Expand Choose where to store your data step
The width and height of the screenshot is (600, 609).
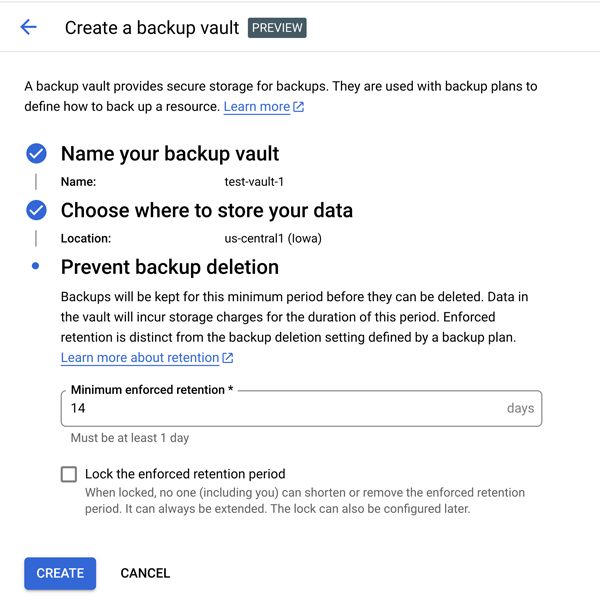pos(206,210)
